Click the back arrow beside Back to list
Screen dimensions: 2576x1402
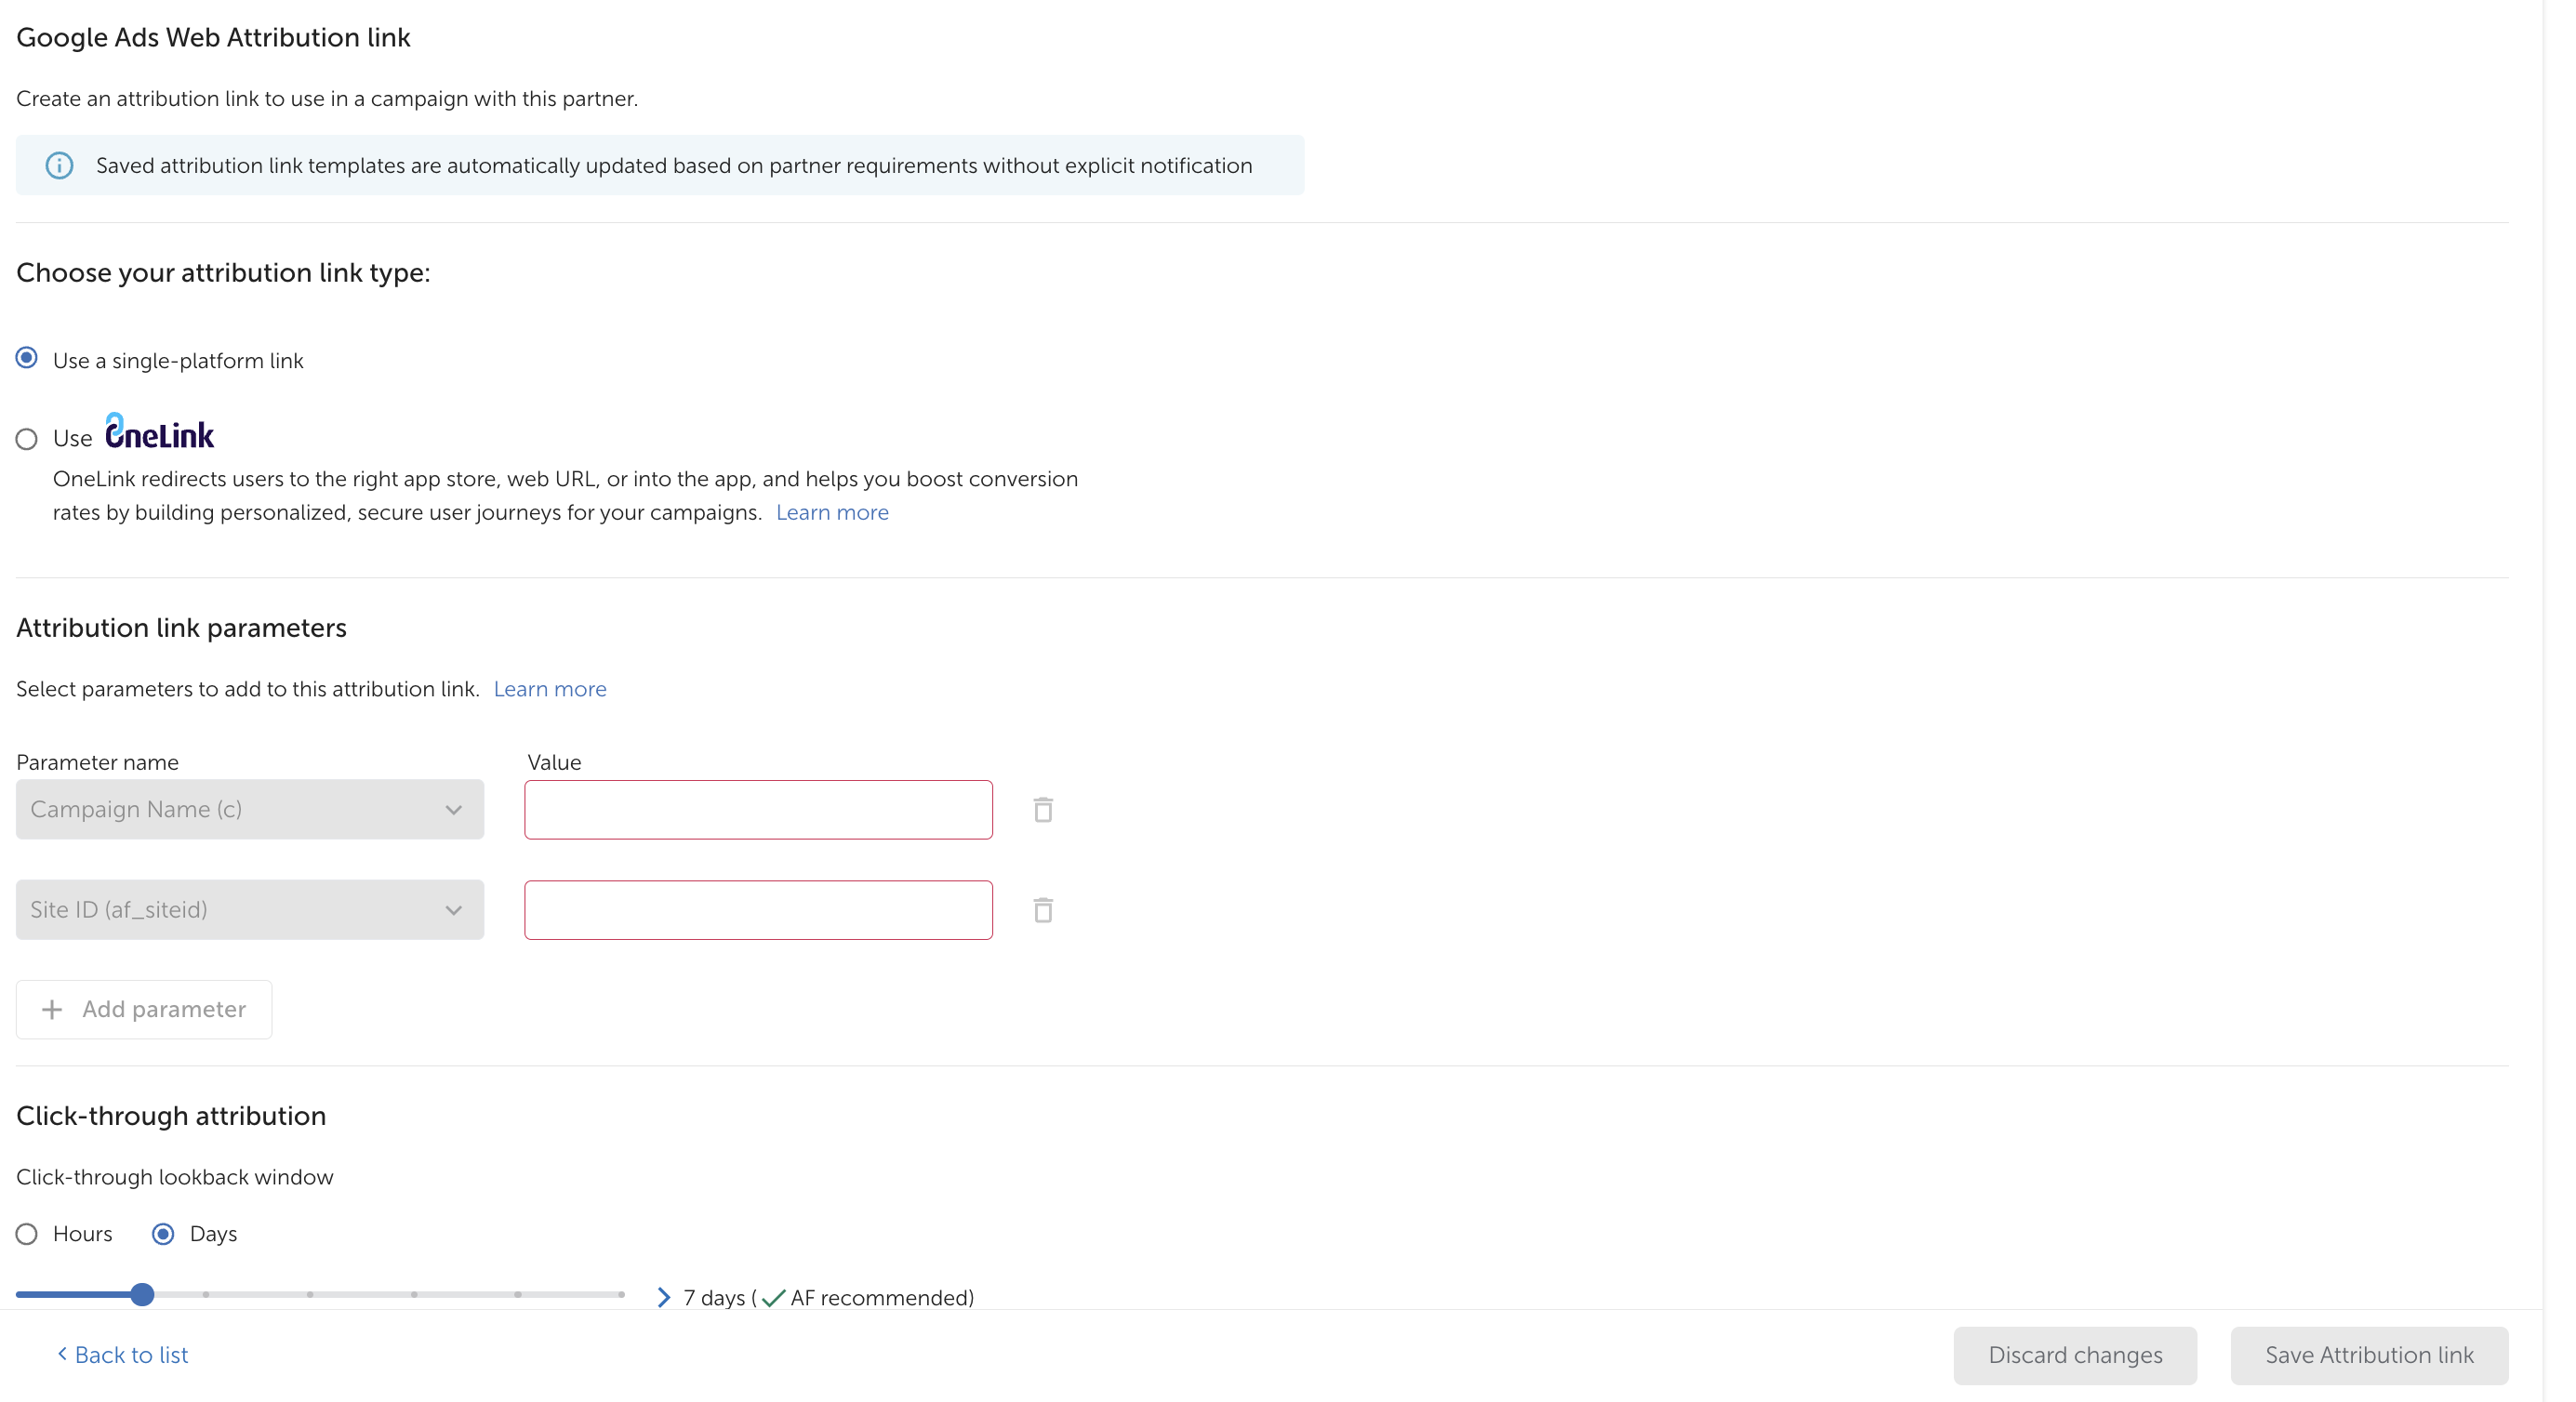click(x=62, y=1354)
